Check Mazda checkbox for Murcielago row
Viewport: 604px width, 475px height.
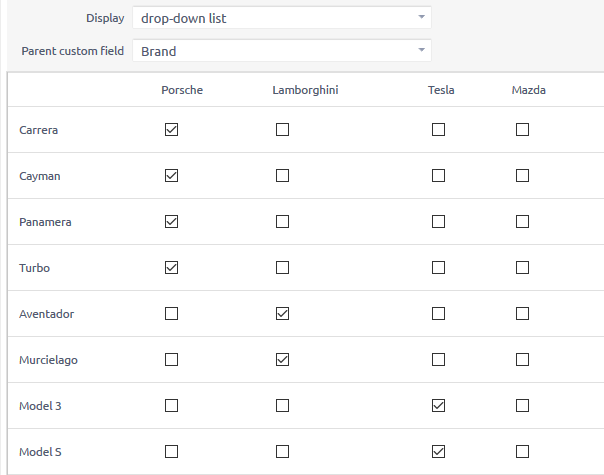522,360
